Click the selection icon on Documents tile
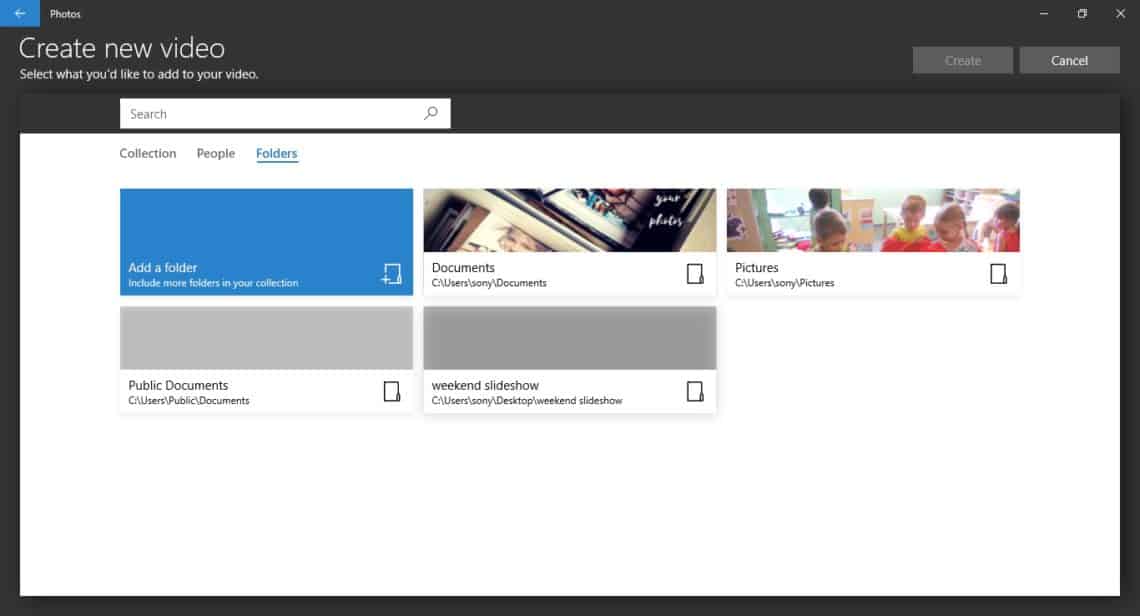 click(x=696, y=273)
